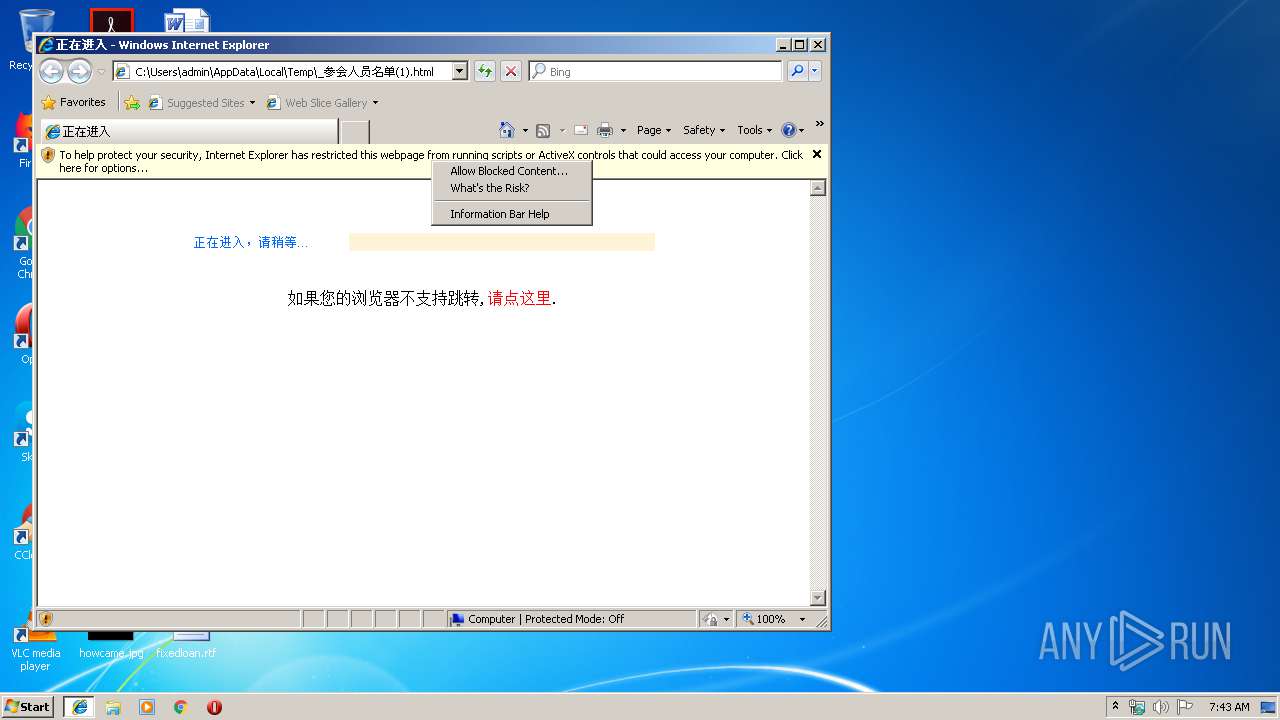Click the vertical scrollbar up arrow

[x=818, y=188]
